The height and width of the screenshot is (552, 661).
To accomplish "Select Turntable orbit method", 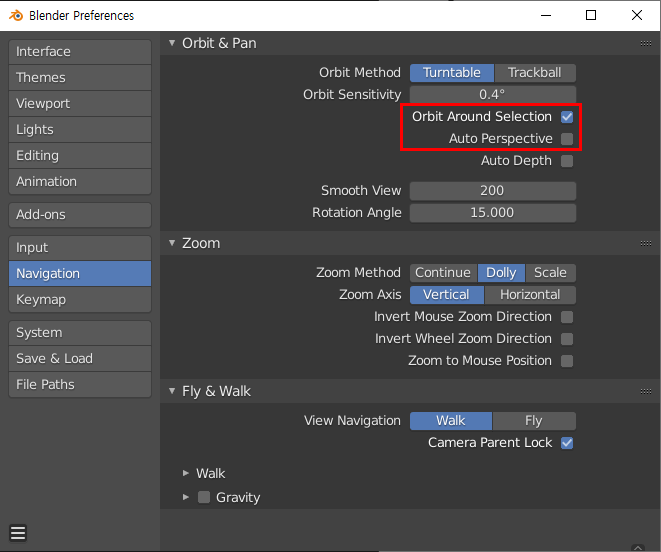I will tap(451, 73).
